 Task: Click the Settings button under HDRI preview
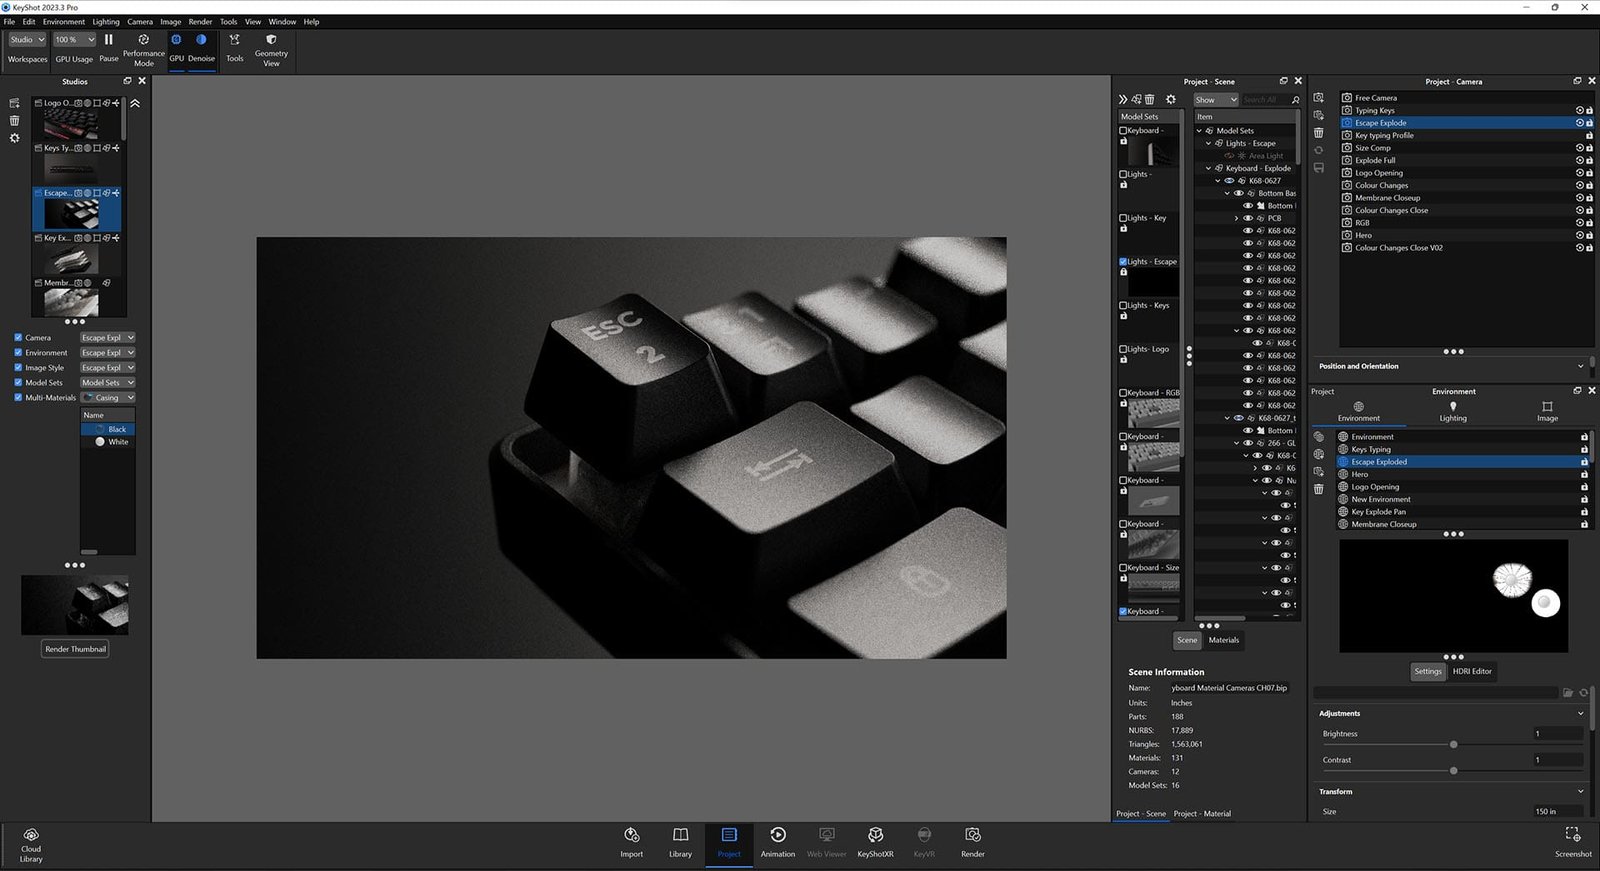pyautogui.click(x=1428, y=672)
